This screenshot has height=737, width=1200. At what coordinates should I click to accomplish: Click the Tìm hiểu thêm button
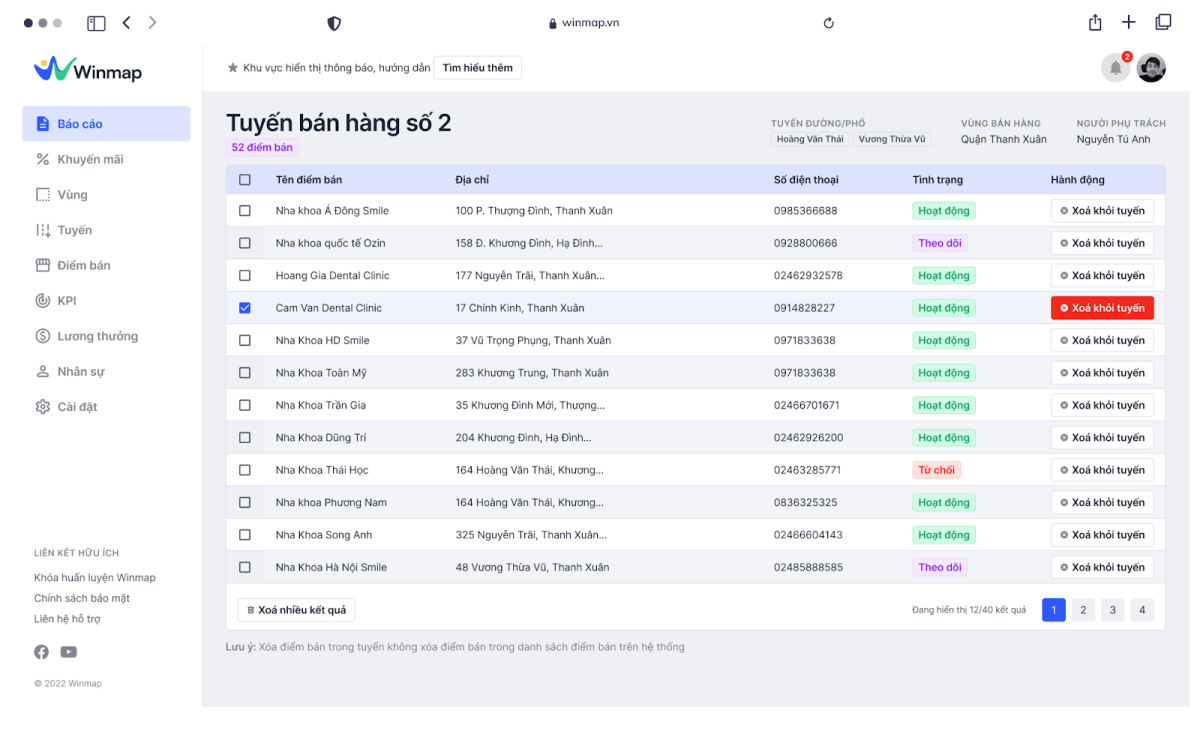[x=477, y=68]
